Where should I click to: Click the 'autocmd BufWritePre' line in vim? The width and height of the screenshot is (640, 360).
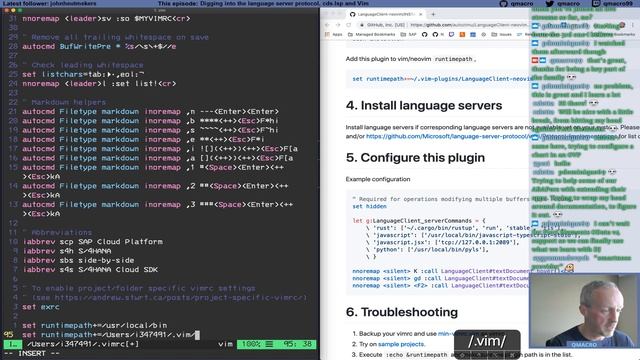coord(99,47)
